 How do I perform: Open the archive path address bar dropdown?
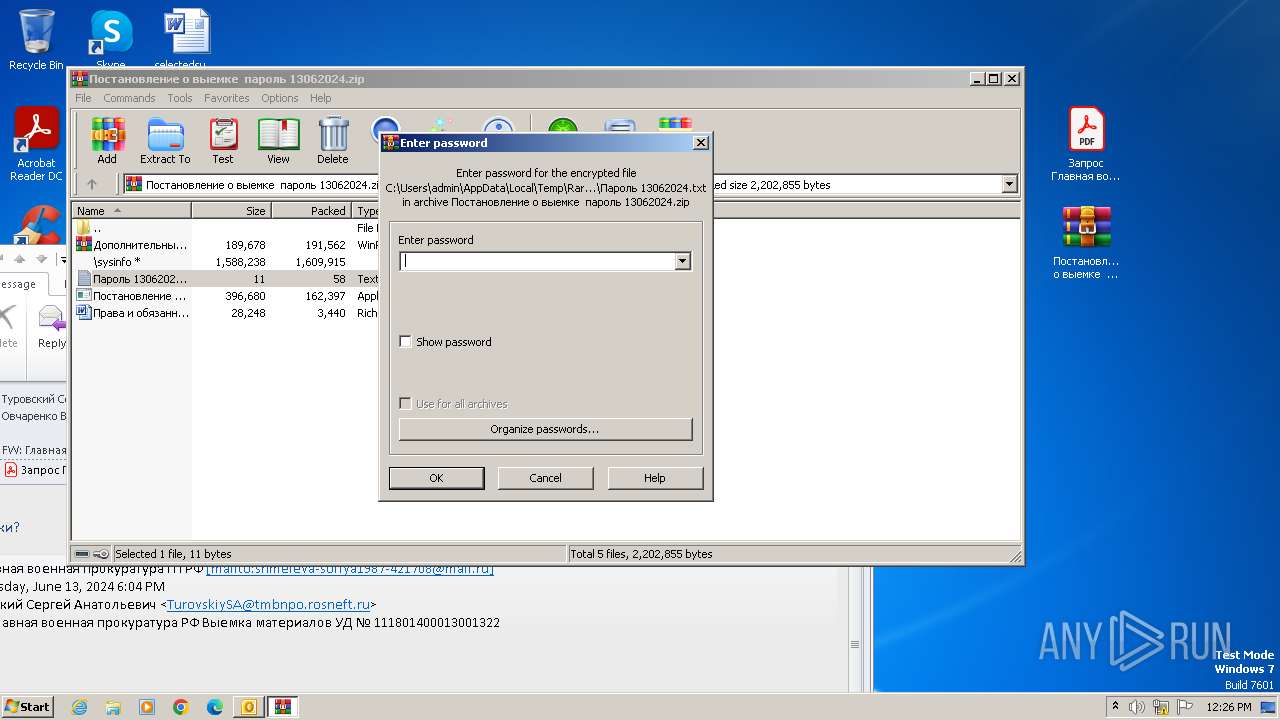click(1009, 184)
